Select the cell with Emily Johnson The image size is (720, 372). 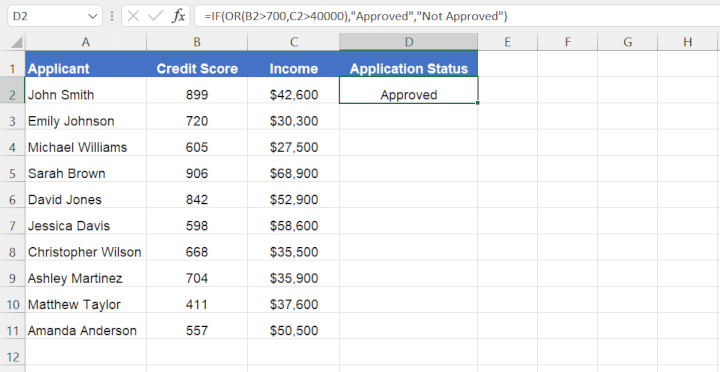tap(86, 121)
